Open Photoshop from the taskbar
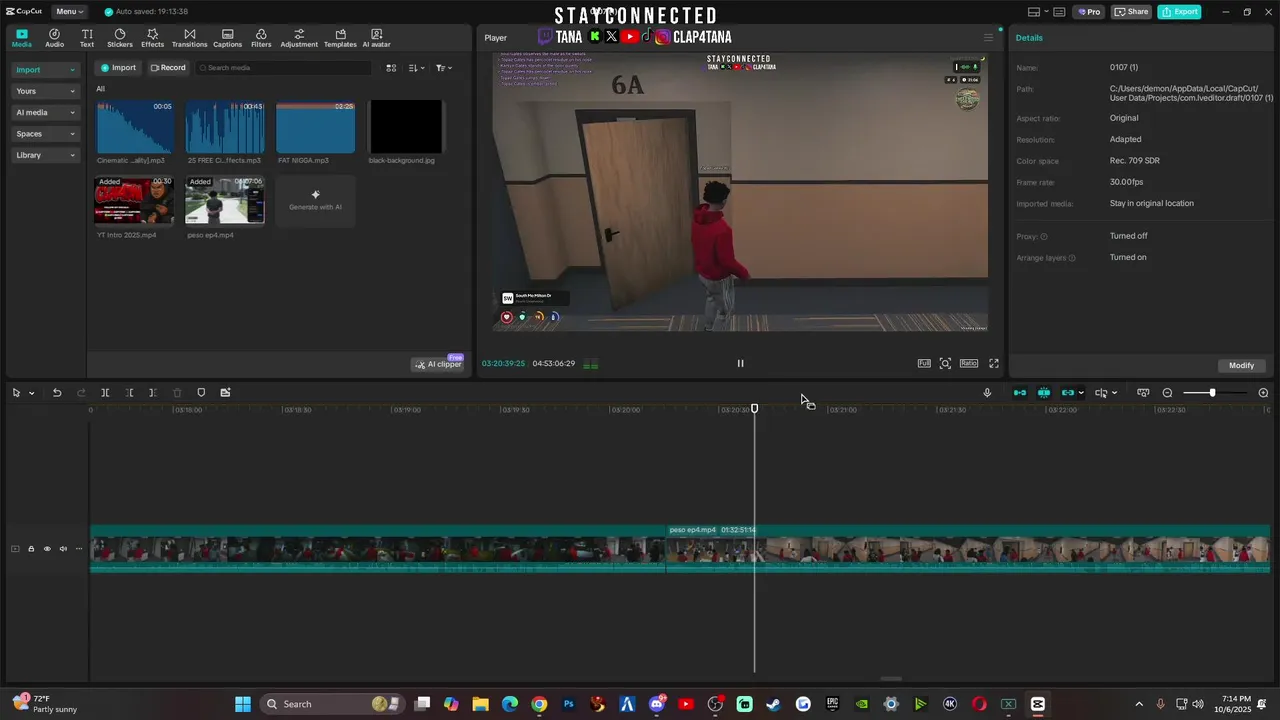The image size is (1280, 720). 569,704
